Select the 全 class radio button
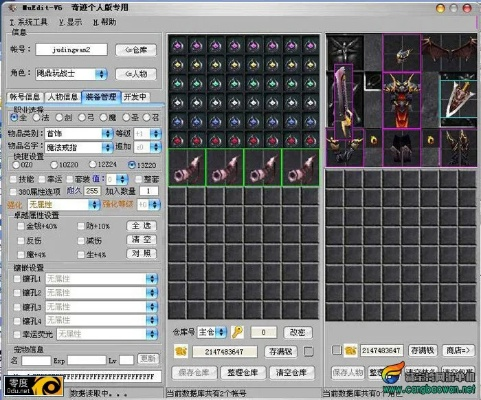 coord(14,117)
